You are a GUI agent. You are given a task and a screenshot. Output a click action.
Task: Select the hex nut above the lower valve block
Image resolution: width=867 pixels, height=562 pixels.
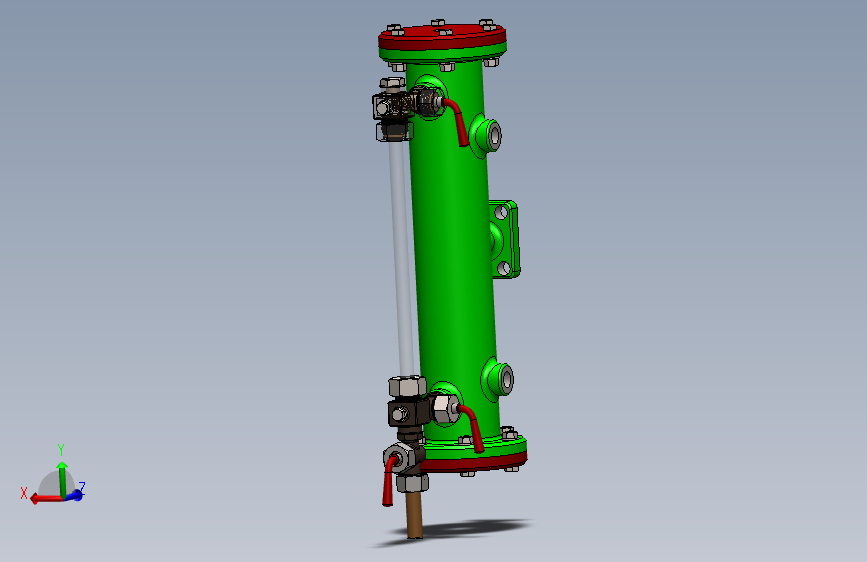(408, 386)
